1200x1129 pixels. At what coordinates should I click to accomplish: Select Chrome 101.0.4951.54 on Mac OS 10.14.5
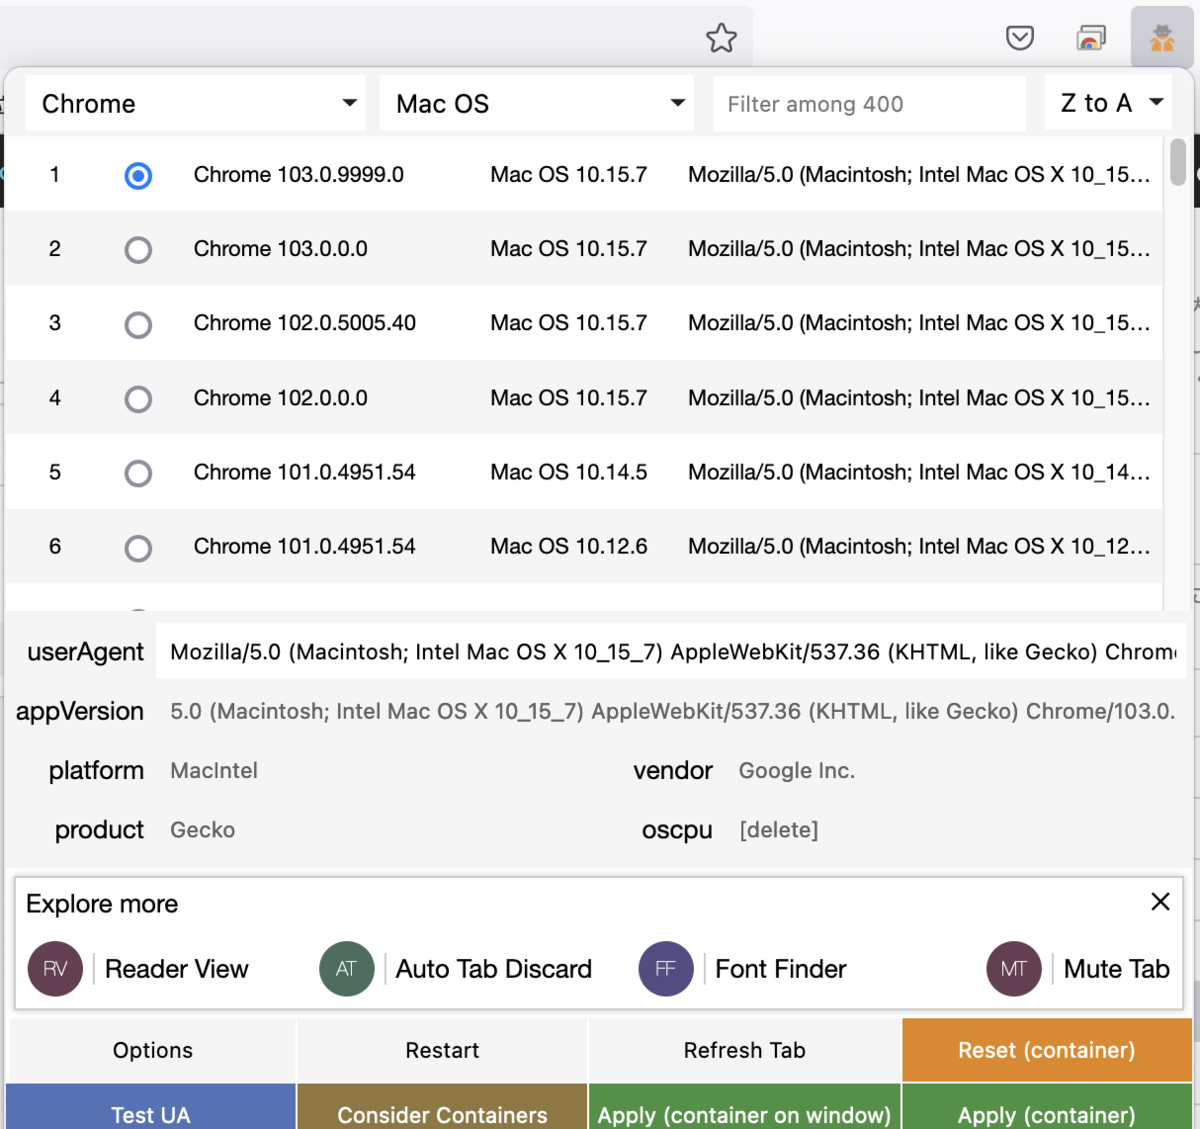(138, 473)
